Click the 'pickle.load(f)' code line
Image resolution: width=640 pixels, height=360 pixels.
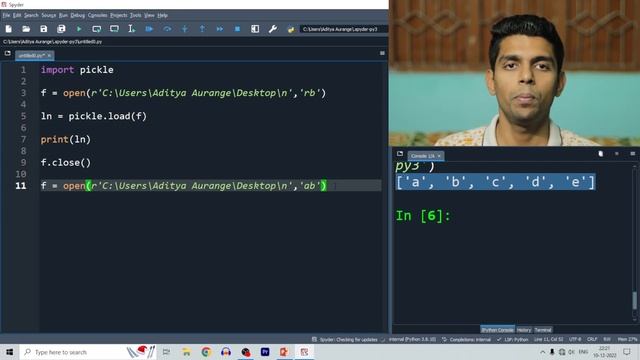pyautogui.click(x=93, y=116)
